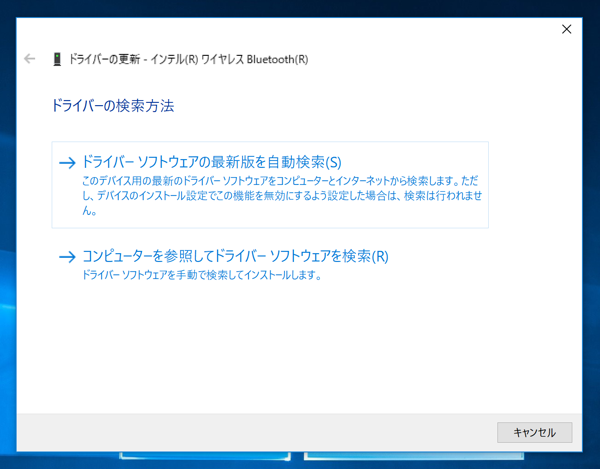Close the driver update dialog with X
The width and height of the screenshot is (600, 469).
coord(566,29)
